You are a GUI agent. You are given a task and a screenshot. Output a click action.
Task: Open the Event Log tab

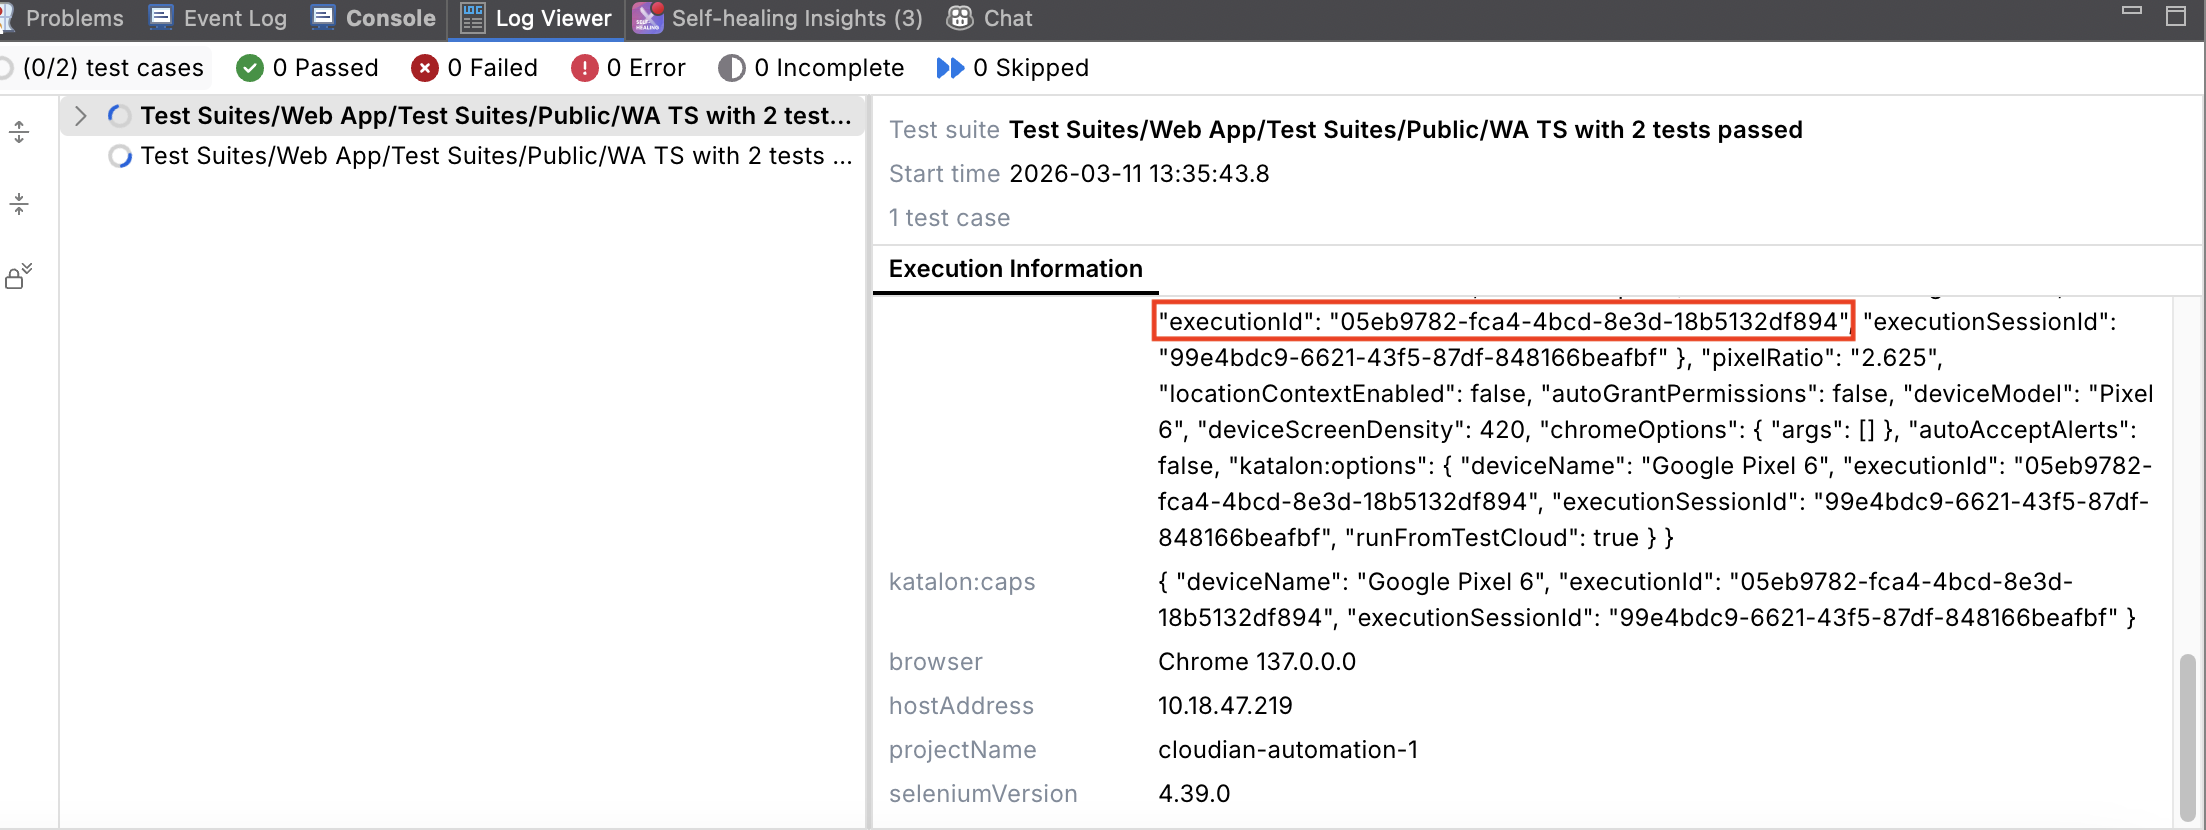tap(218, 18)
